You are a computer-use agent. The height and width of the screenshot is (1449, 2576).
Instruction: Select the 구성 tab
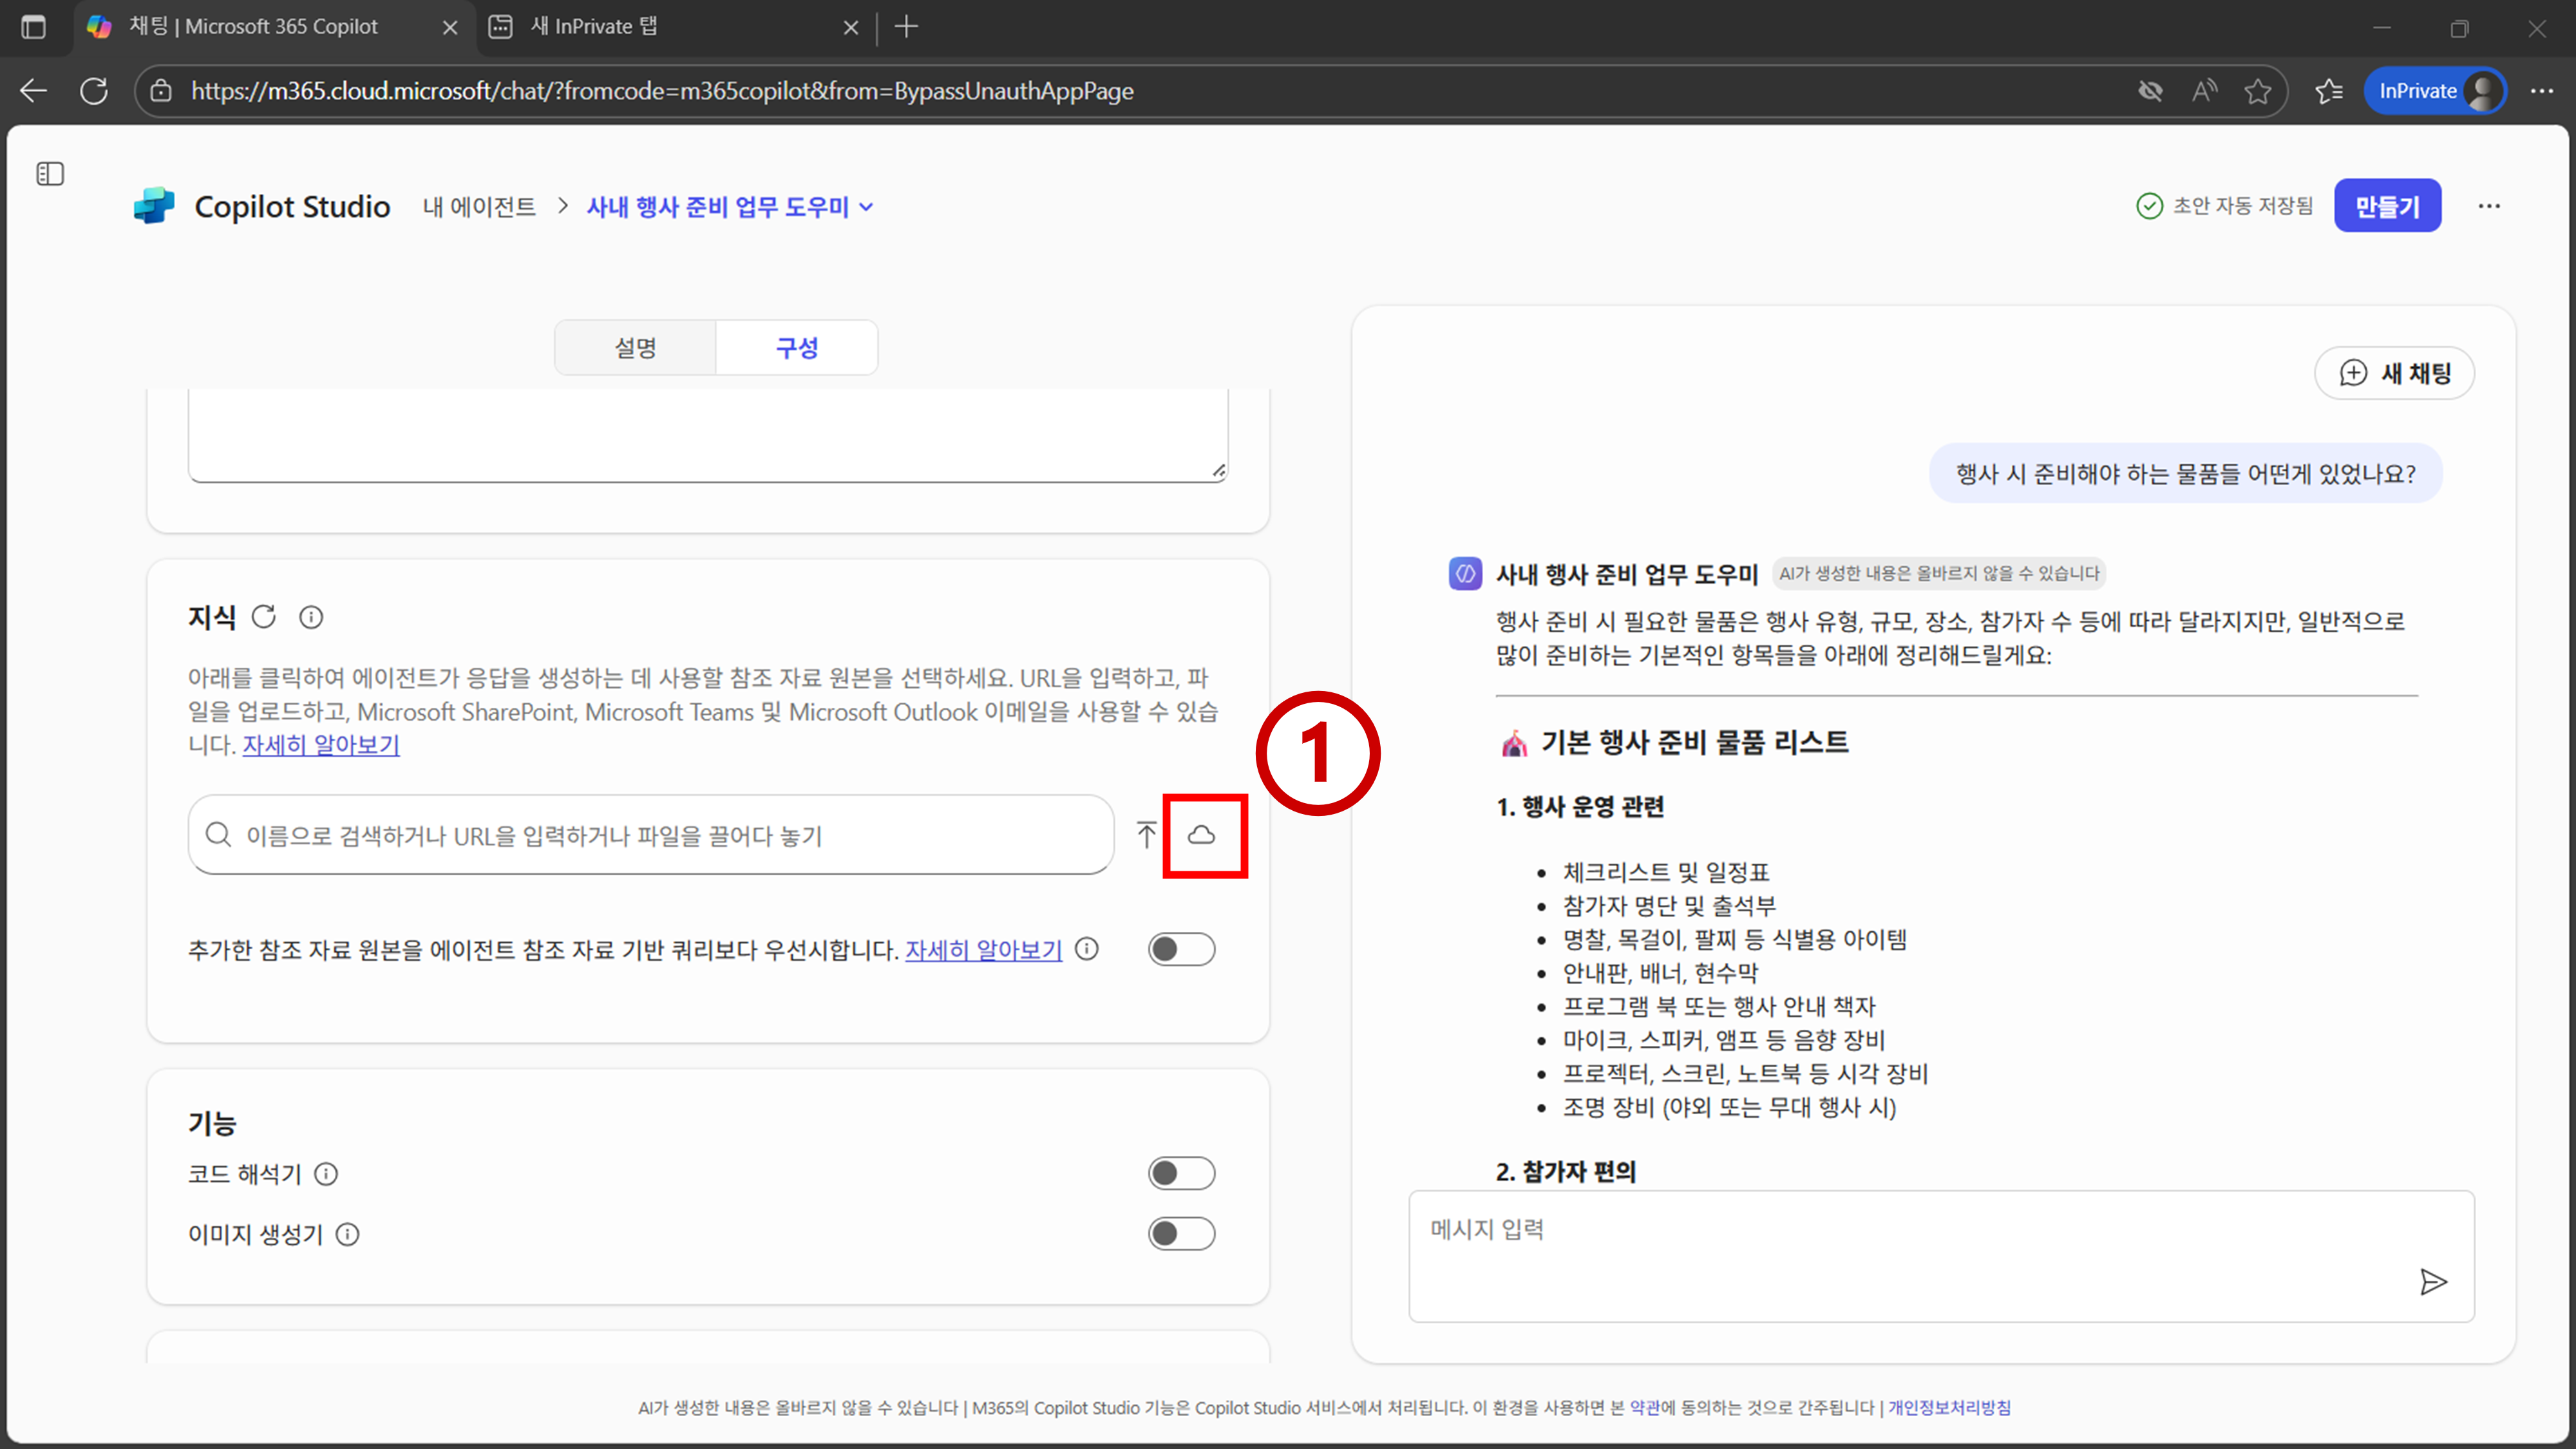click(x=797, y=348)
